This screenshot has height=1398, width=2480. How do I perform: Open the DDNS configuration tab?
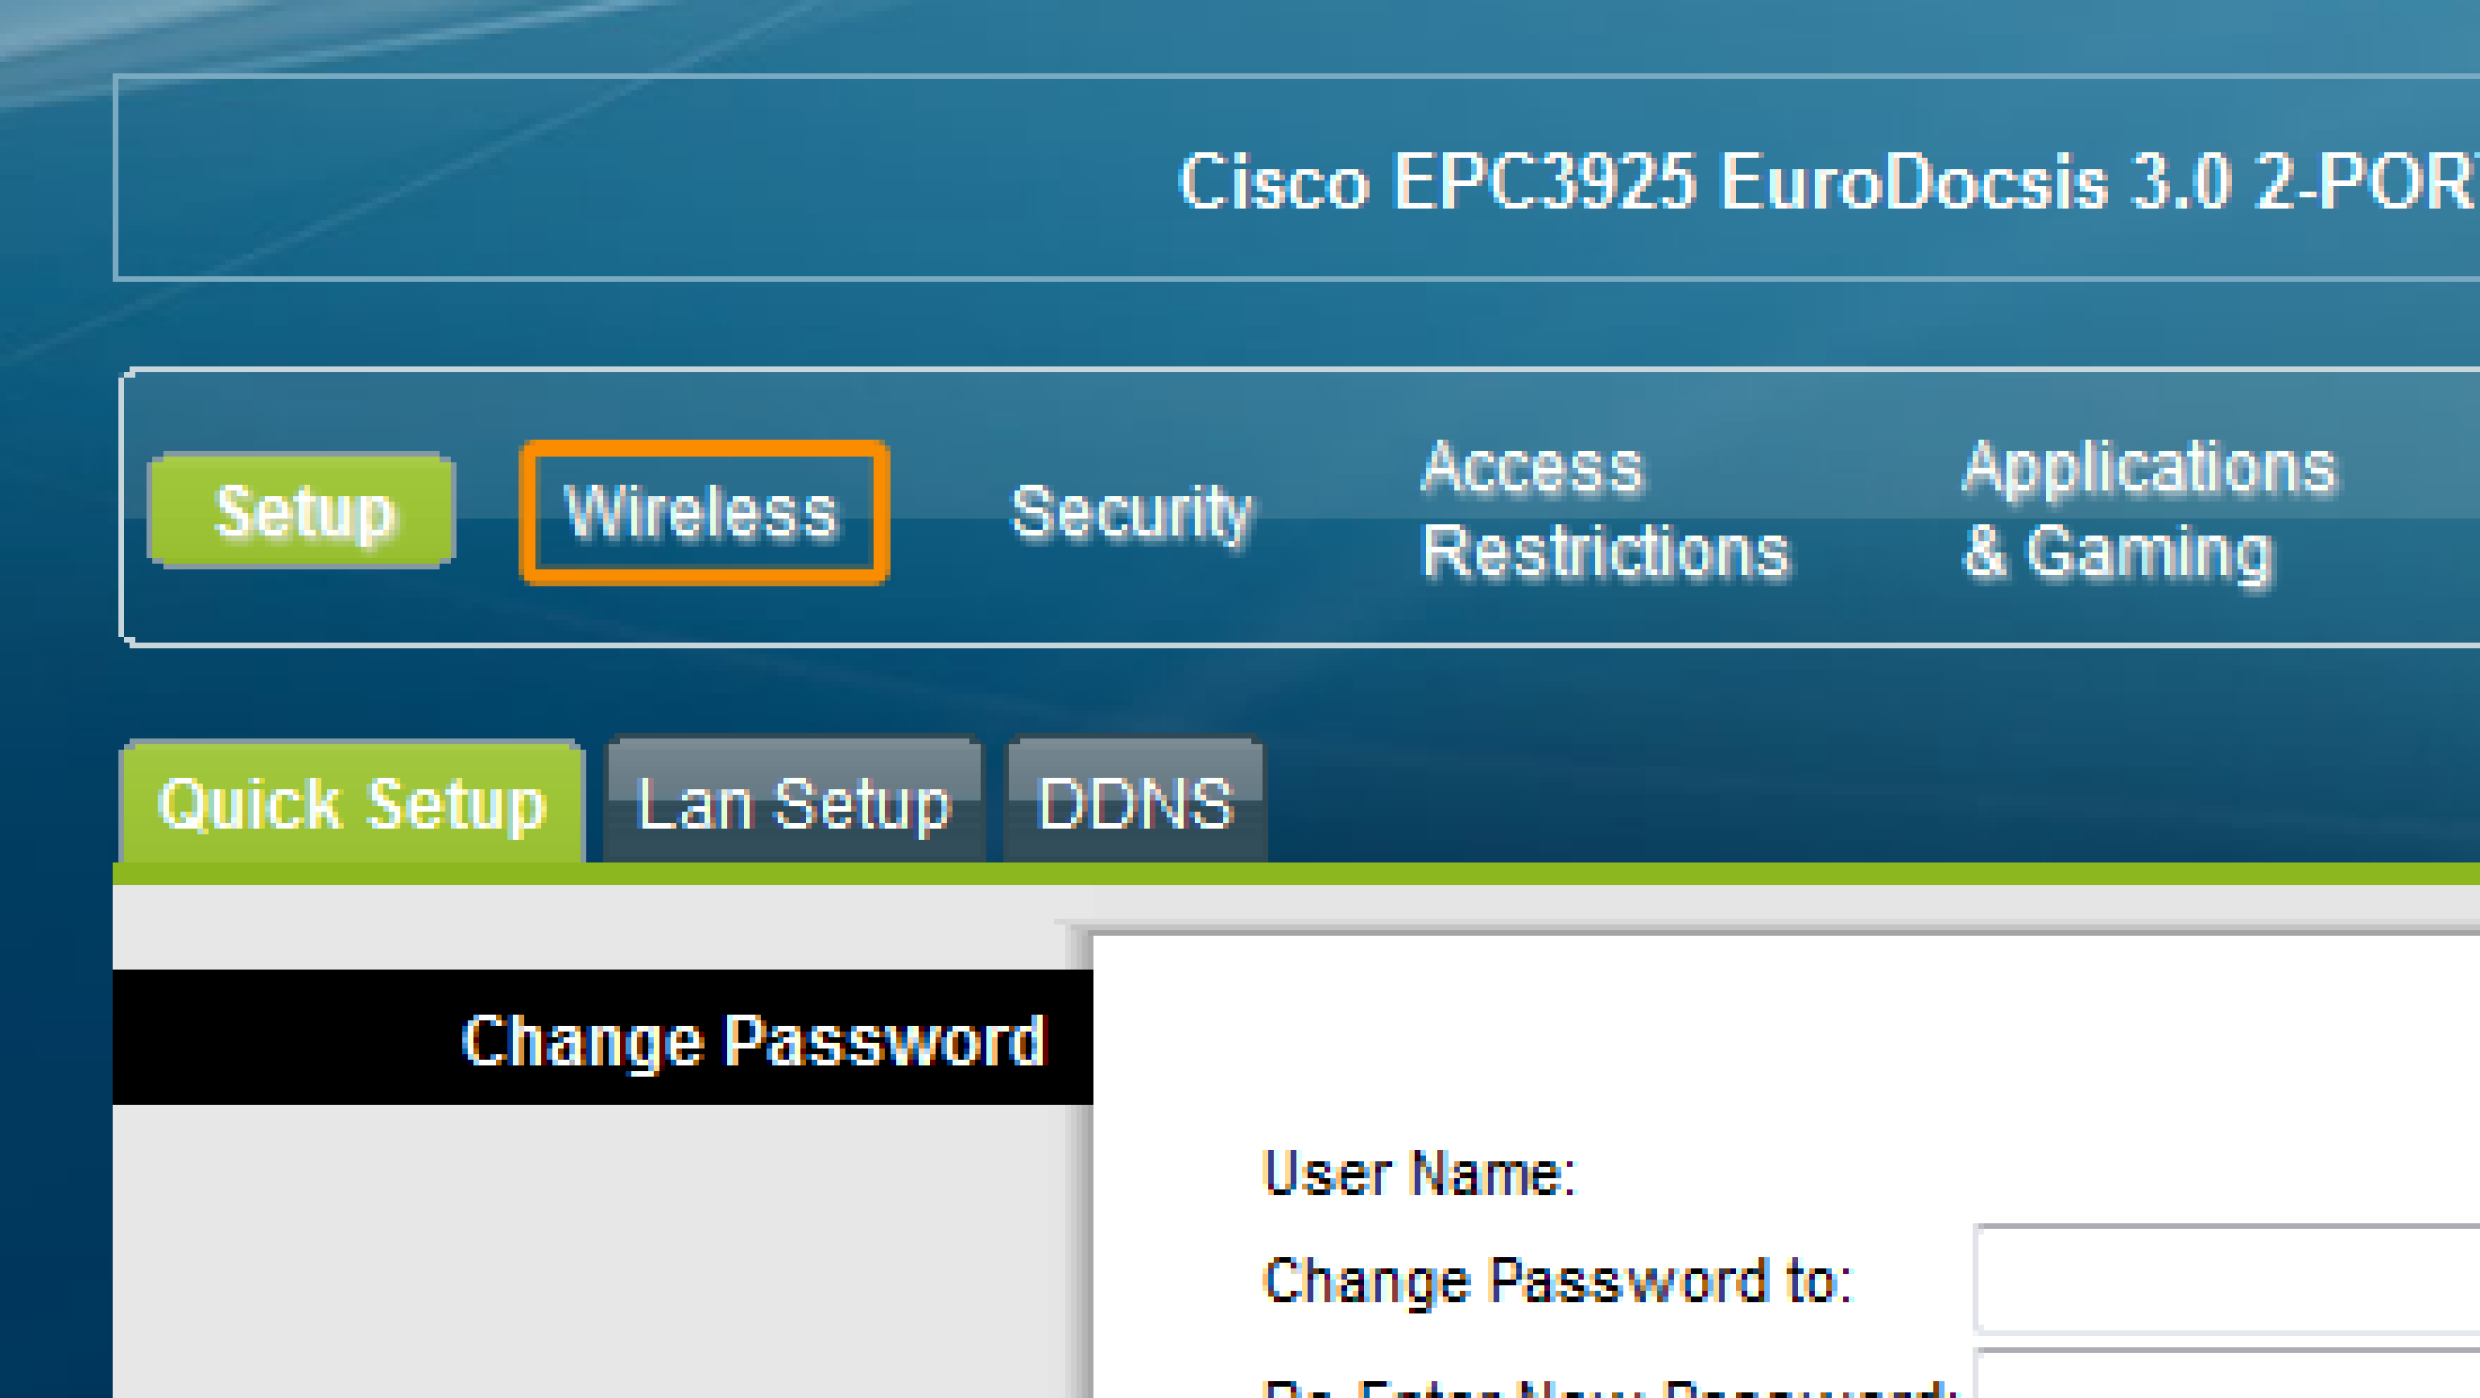[x=1133, y=800]
